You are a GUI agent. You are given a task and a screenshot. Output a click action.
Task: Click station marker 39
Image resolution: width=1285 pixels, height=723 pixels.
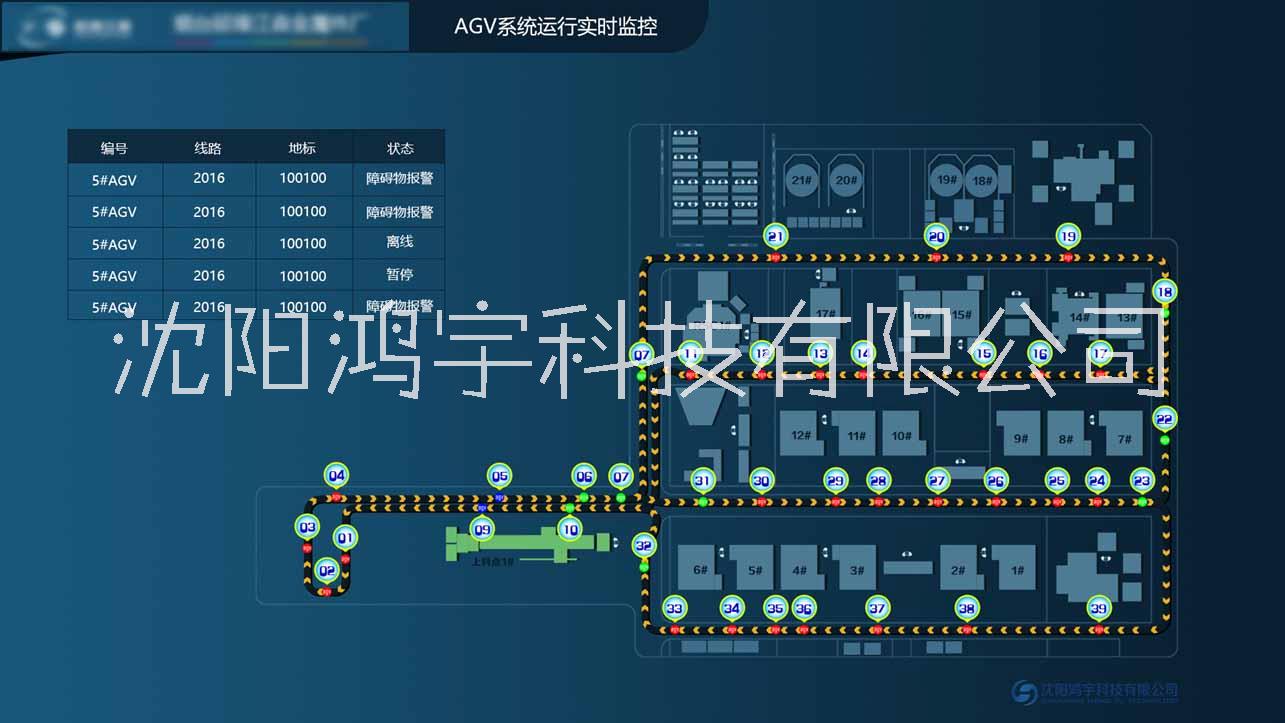1099,607
